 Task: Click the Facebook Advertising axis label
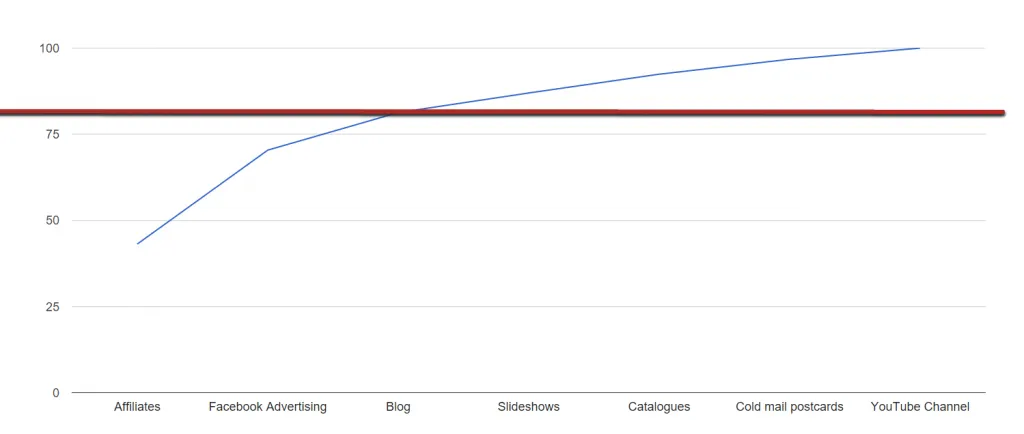click(x=267, y=407)
